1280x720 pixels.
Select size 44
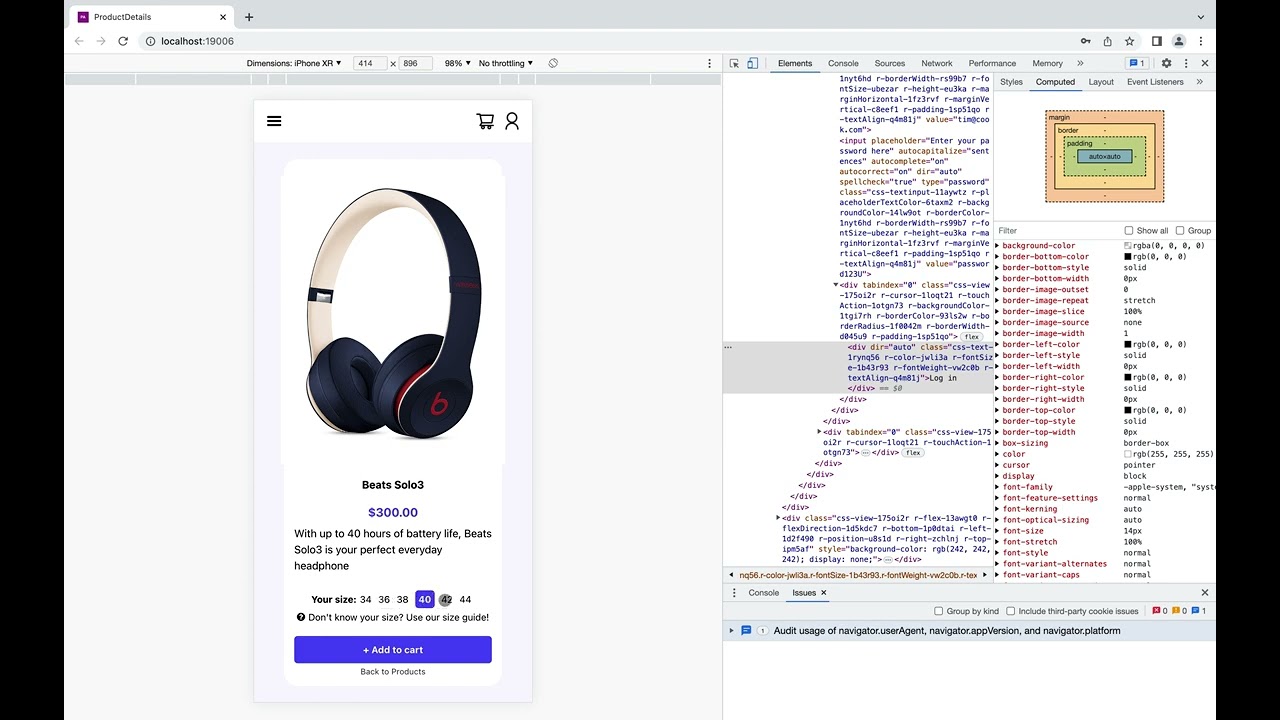[x=465, y=600]
